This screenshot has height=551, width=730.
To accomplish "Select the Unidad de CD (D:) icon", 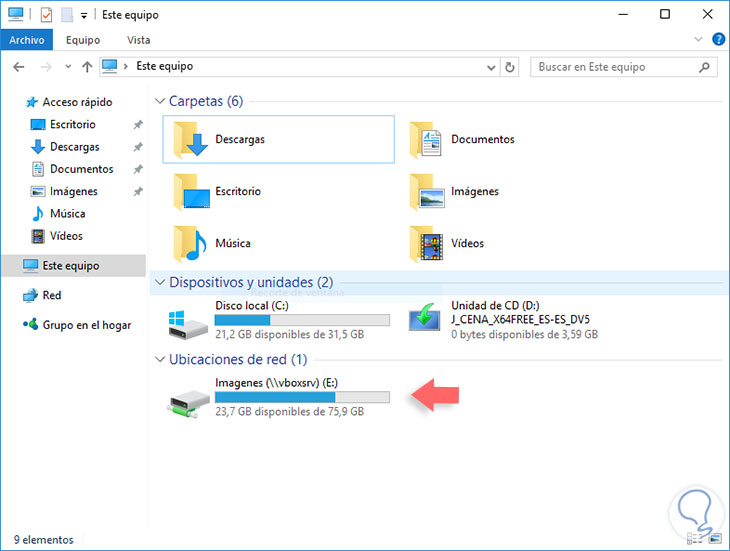I will (425, 317).
